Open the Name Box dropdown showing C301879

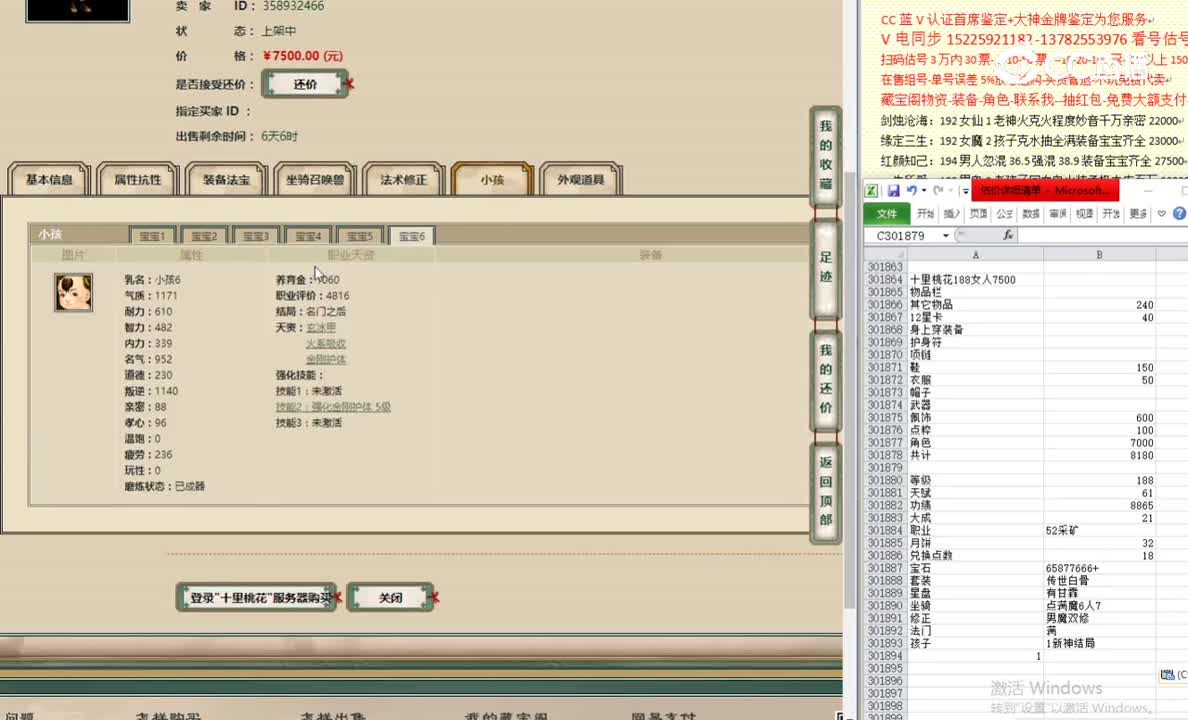coord(945,235)
